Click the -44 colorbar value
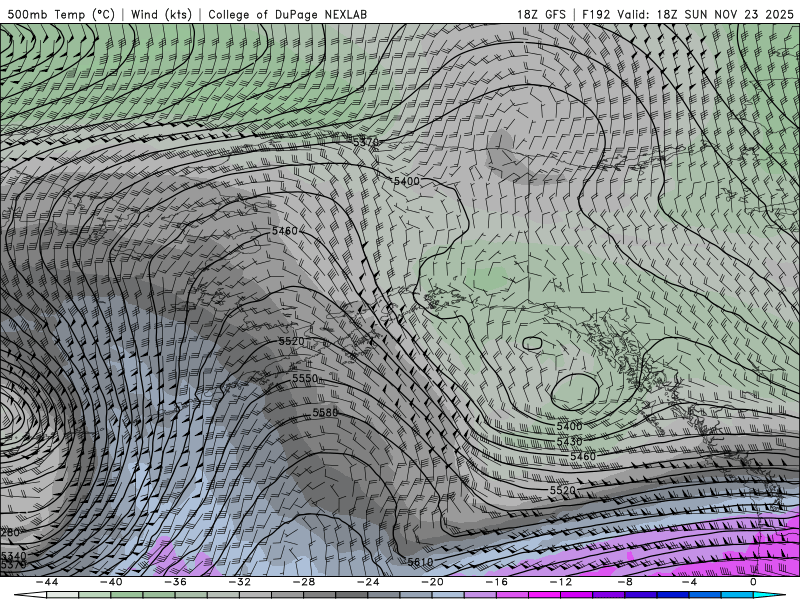Image resolution: width=800 pixels, height=600 pixels. (47, 582)
